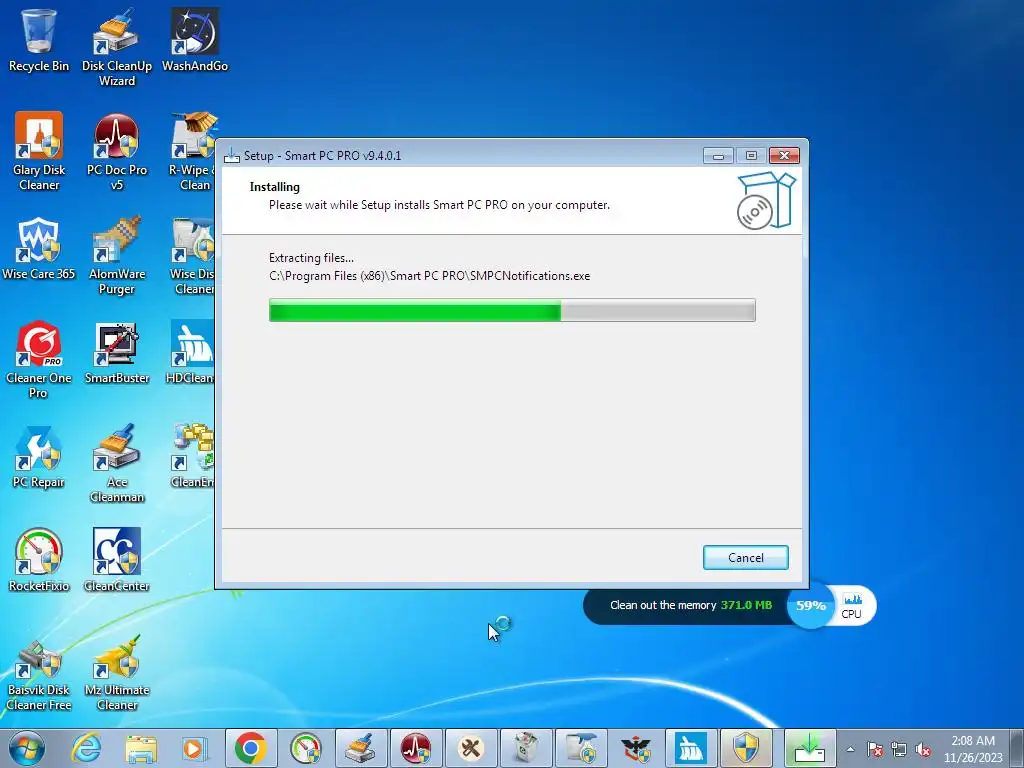Viewport: 1024px width, 768px height.
Task: Launch CleanCenter desktop icon
Action: 117,561
